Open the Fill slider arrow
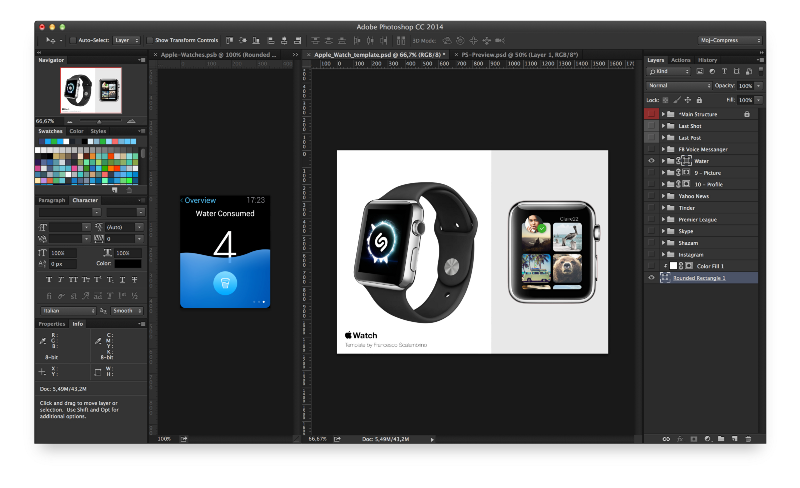800x488 pixels. (x=759, y=100)
